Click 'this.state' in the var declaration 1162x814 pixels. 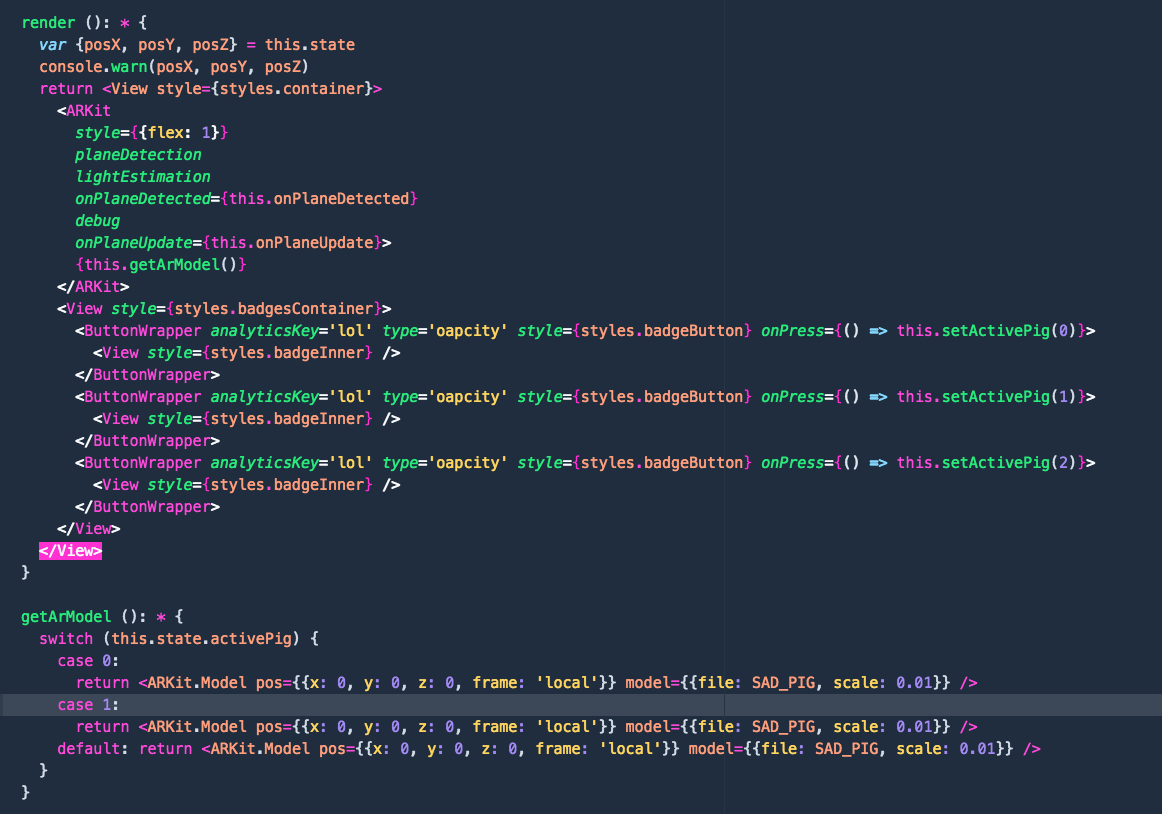point(310,44)
